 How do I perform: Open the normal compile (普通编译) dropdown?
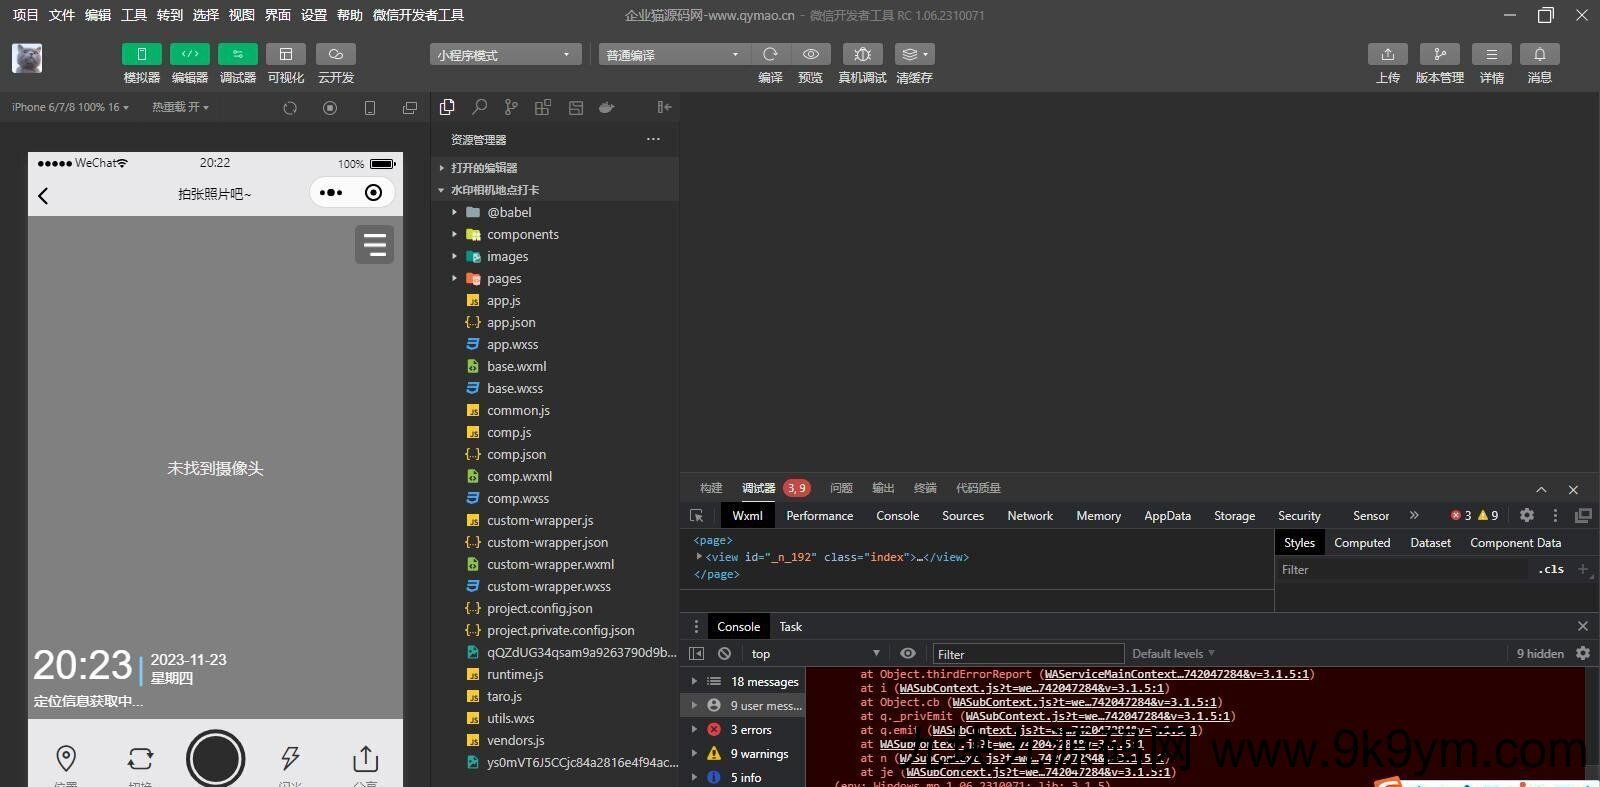(673, 55)
